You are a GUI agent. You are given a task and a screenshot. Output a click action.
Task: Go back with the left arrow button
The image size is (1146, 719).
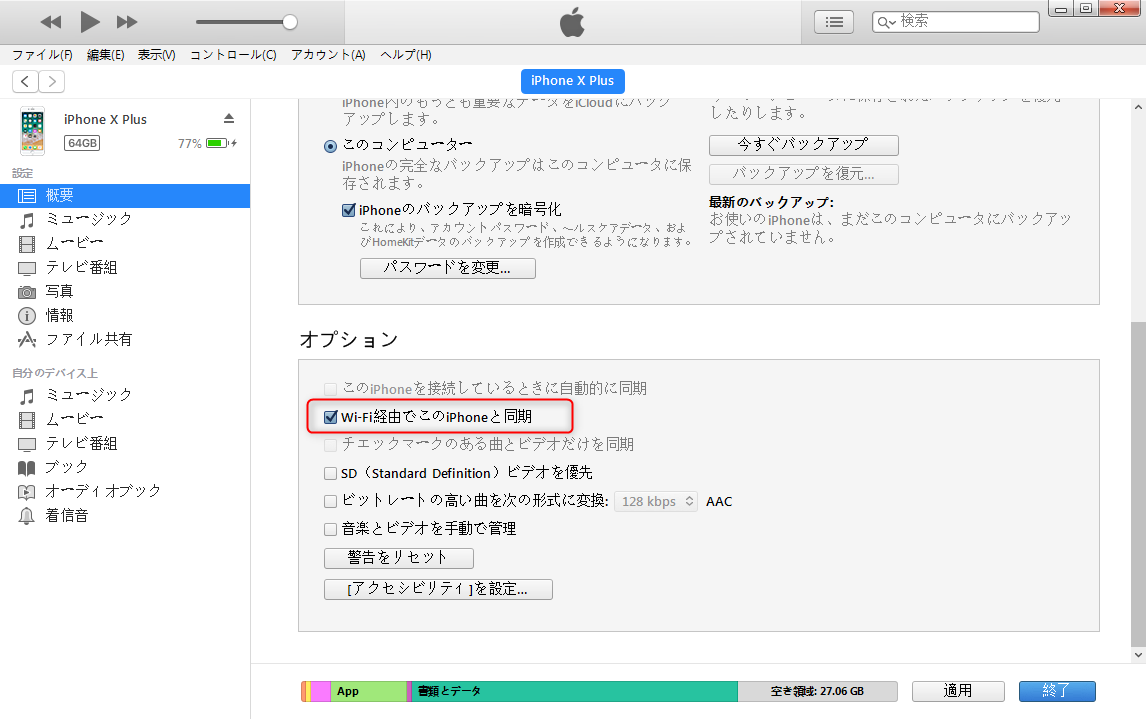coord(26,81)
